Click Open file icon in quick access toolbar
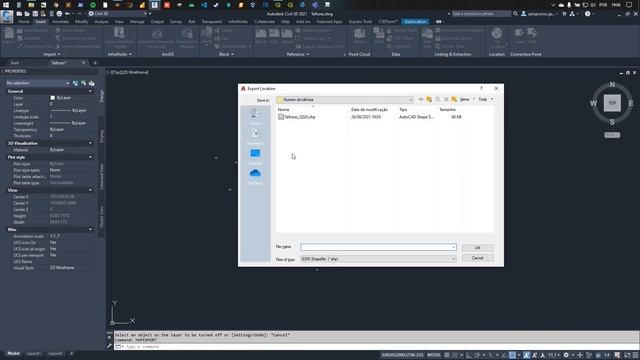 27,13
